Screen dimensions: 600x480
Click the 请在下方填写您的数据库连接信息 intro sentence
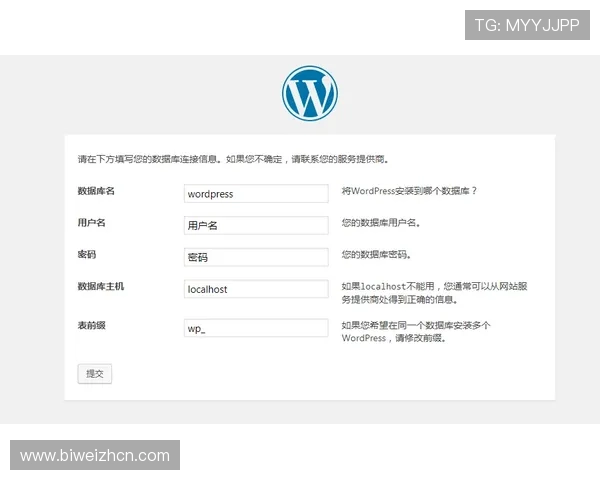(x=233, y=159)
